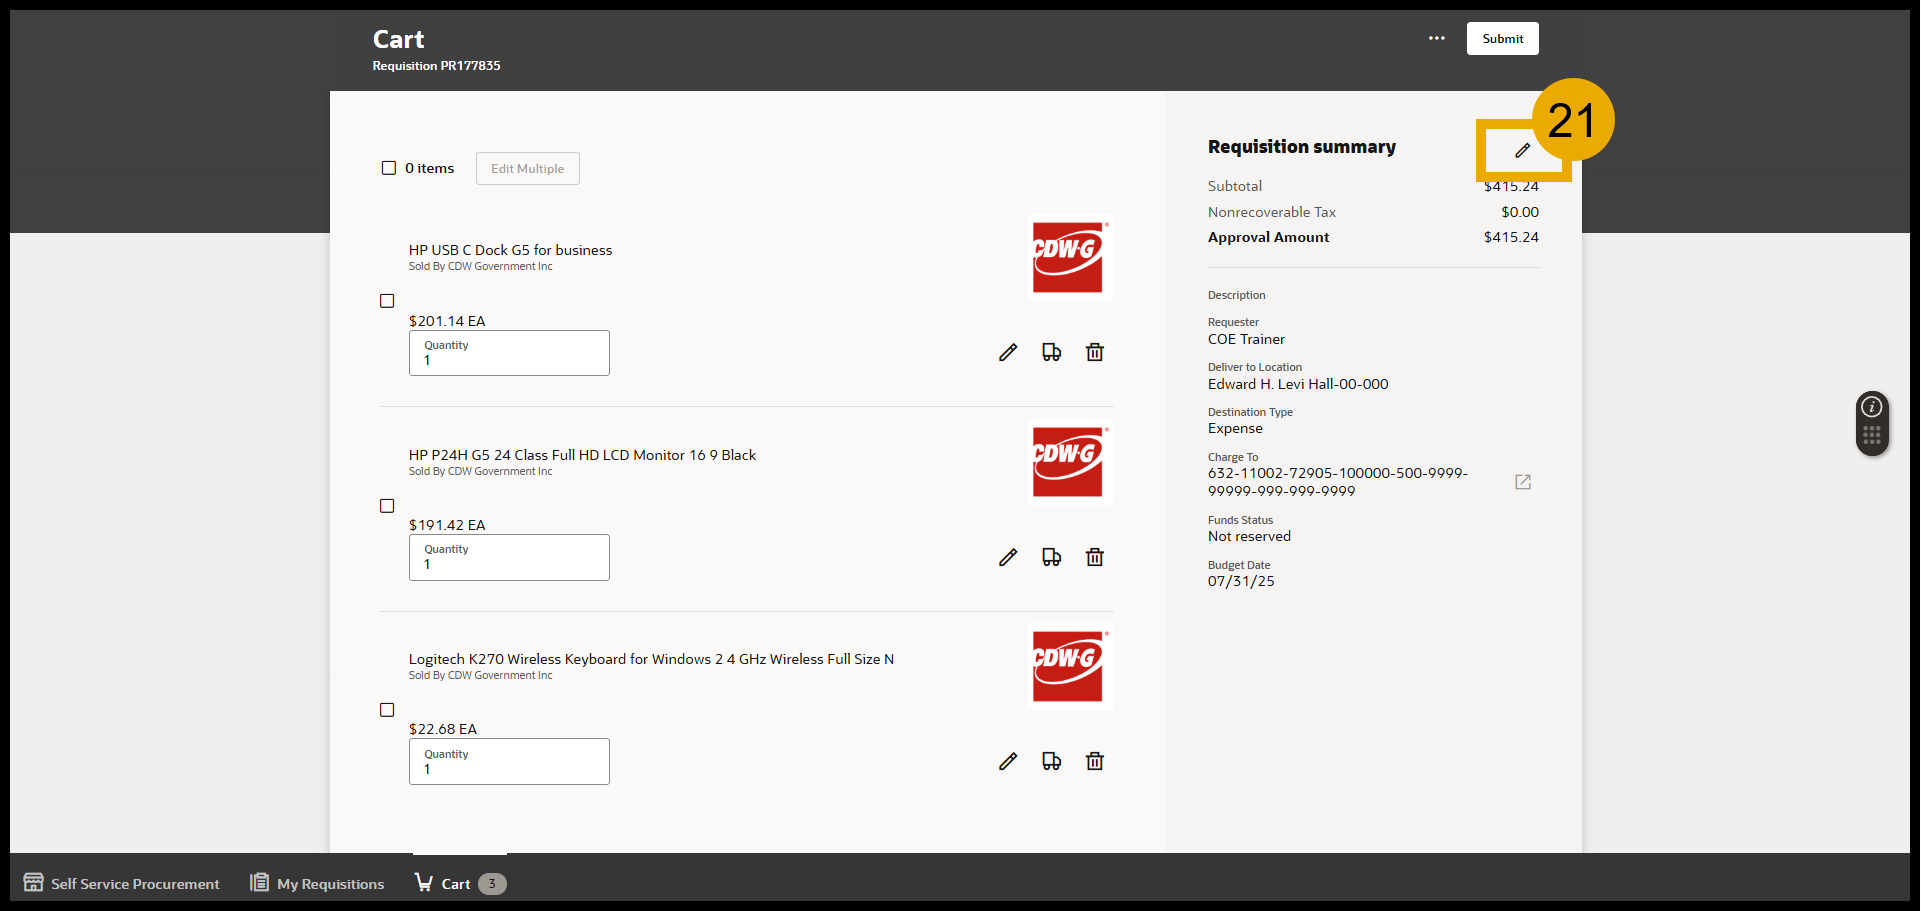
Task: Click the Edit Multiple button
Action: (x=527, y=168)
